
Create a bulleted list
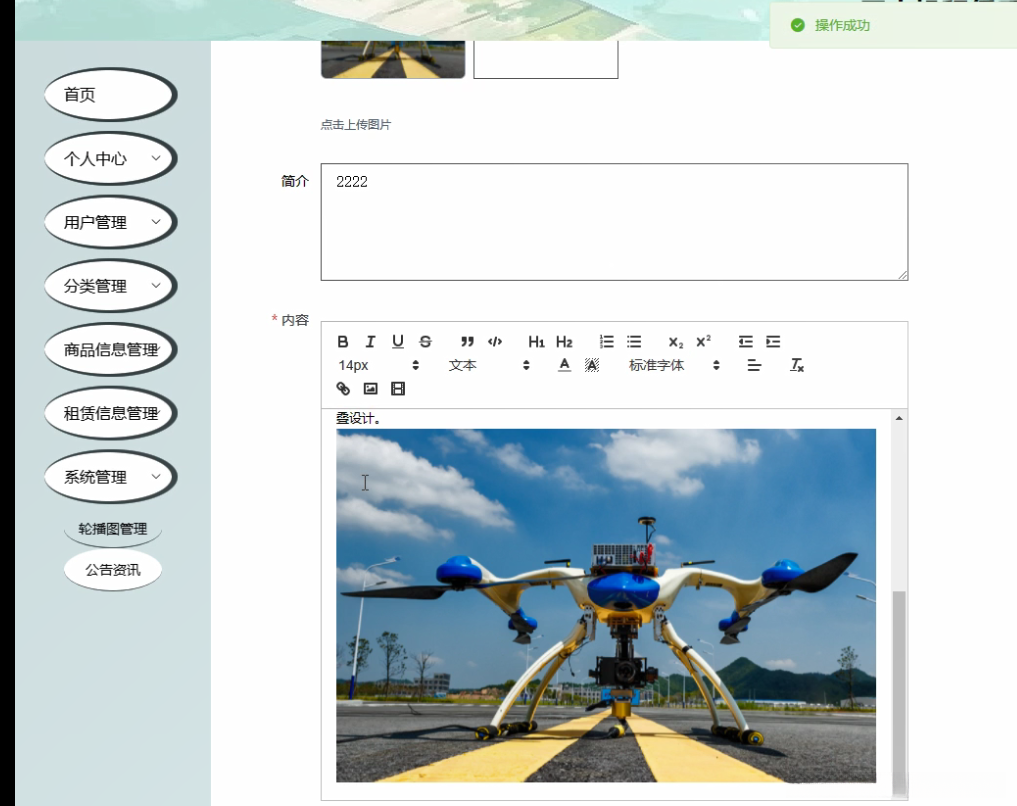click(634, 342)
